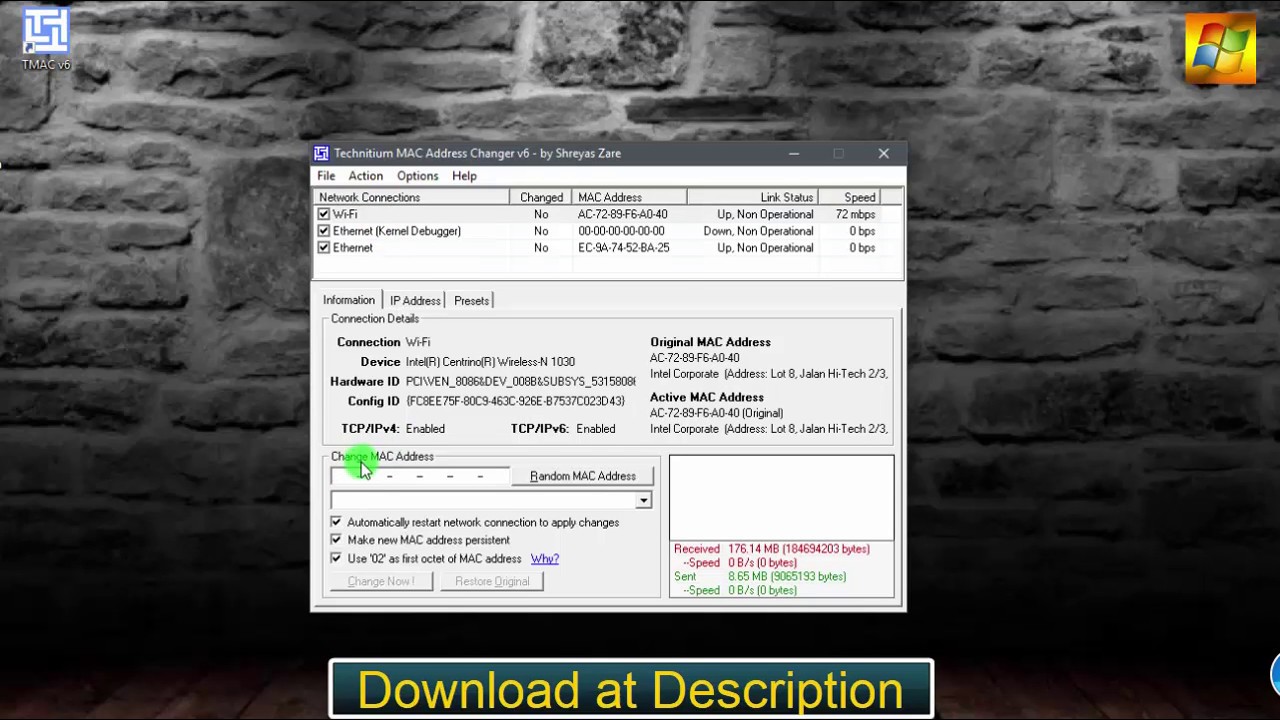This screenshot has width=1280, height=720.
Task: Toggle Make new MAC address persistent
Action: (x=336, y=540)
